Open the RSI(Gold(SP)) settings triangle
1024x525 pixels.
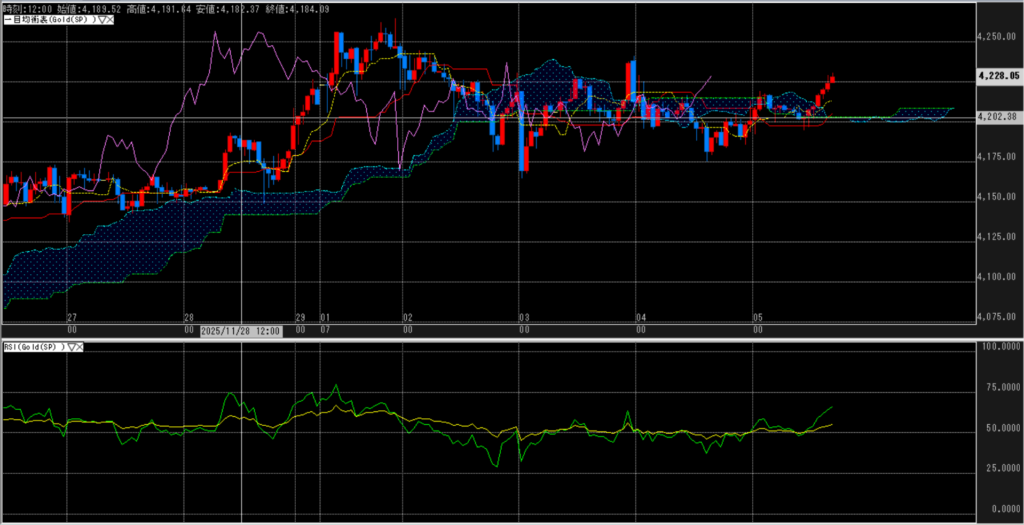pyautogui.click(x=70, y=347)
